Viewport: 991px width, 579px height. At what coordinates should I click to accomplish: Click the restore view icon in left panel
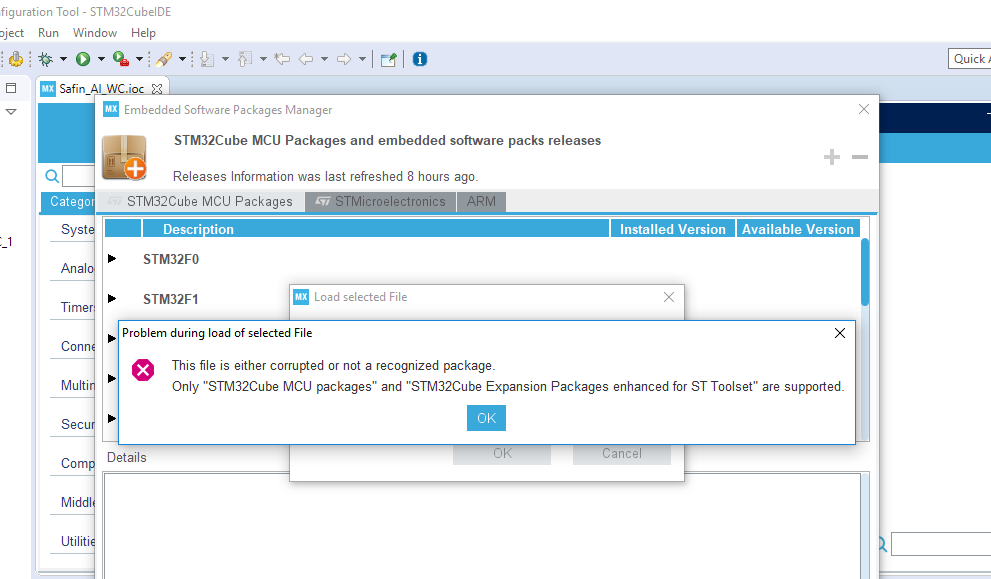[x=11, y=88]
